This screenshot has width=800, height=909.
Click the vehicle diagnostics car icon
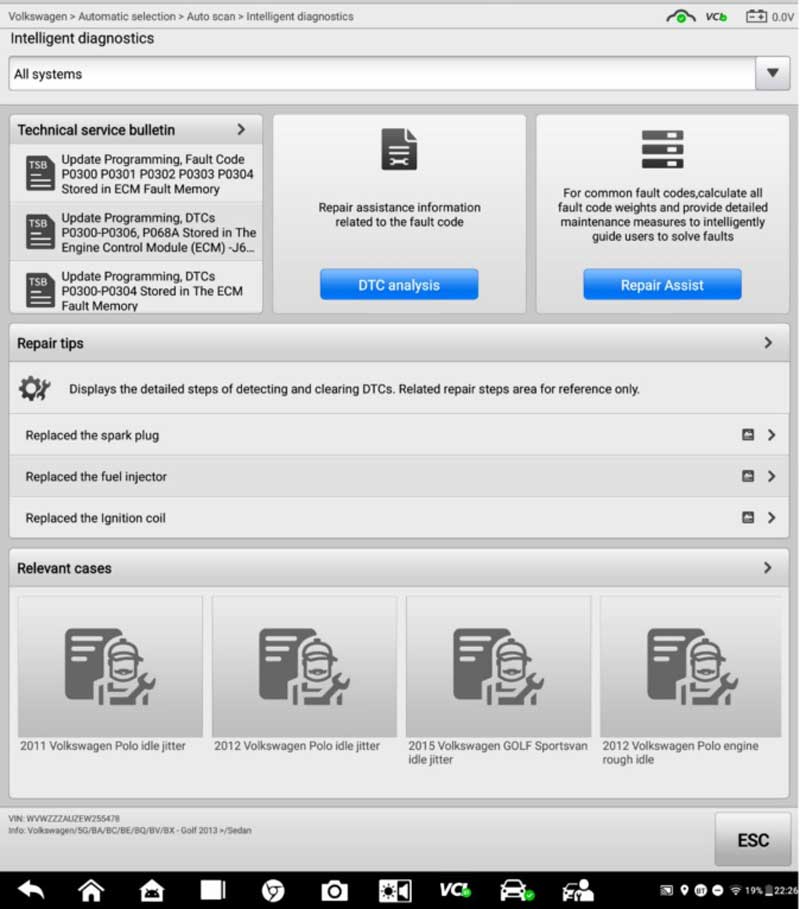tap(516, 889)
